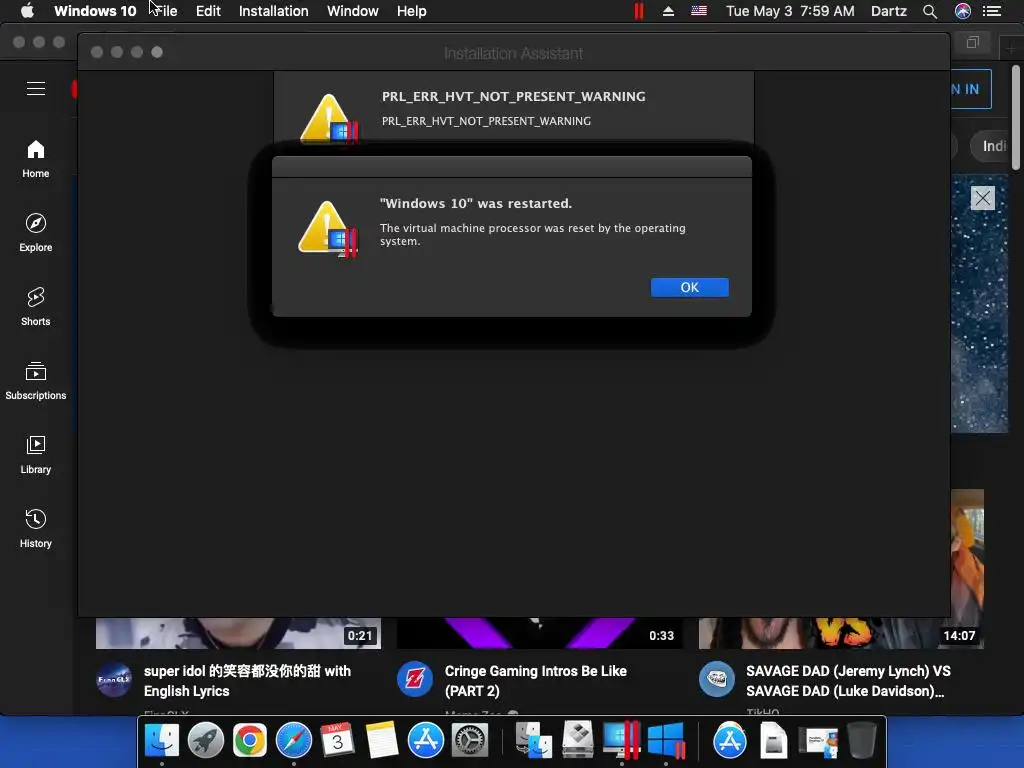Select the partially visible Indi filter chip
Image resolution: width=1024 pixels, height=768 pixels.
[x=991, y=146]
